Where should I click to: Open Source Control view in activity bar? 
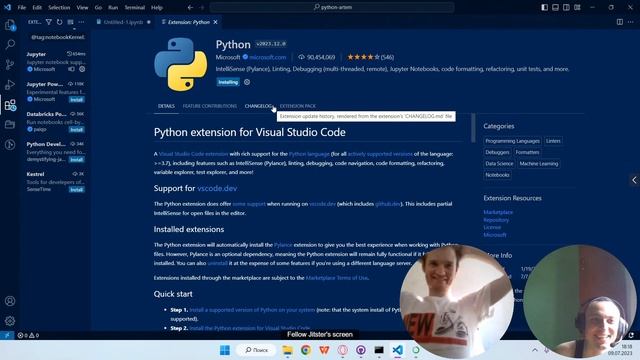click(10, 64)
